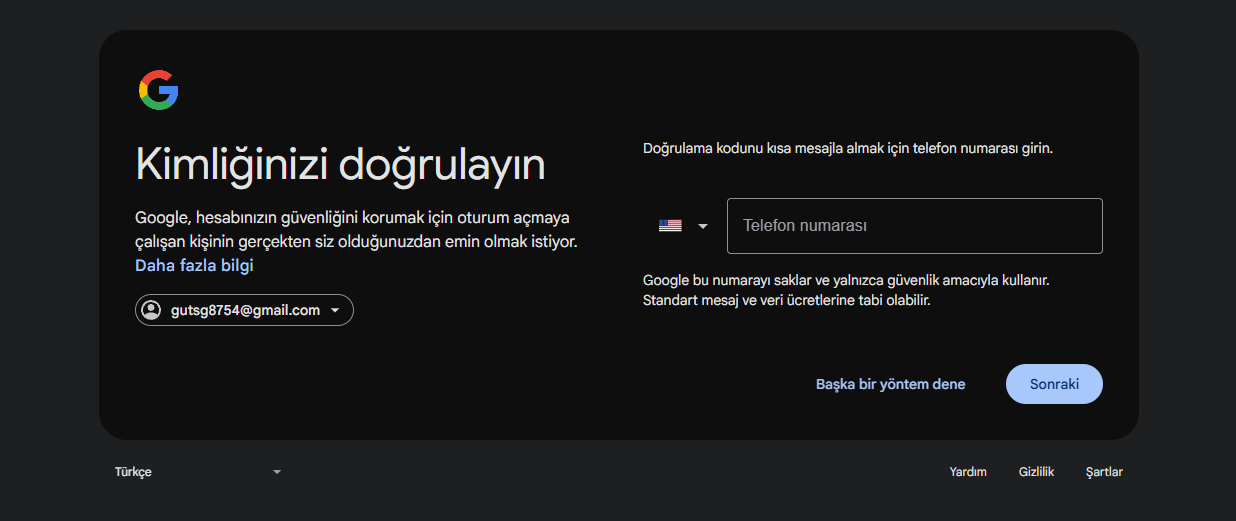Click the Sonraki button
1236x521 pixels.
pos(1054,384)
